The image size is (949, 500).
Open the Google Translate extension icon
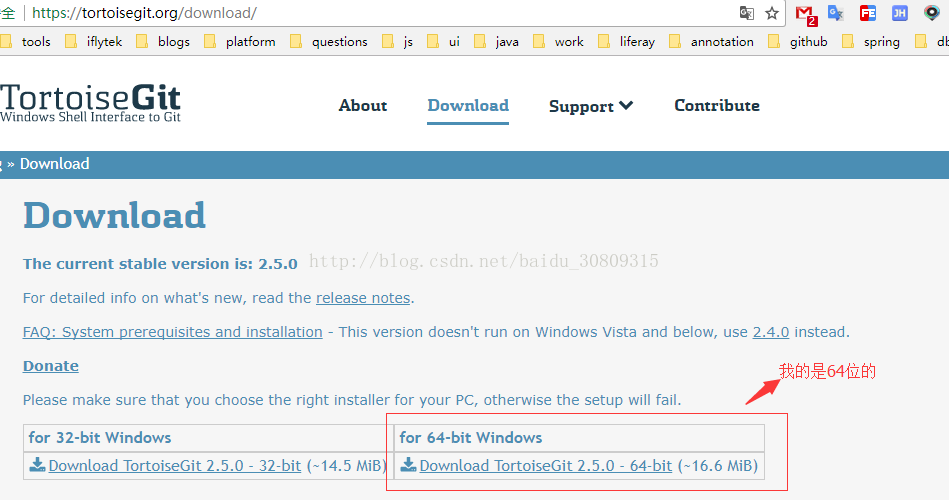coord(836,13)
